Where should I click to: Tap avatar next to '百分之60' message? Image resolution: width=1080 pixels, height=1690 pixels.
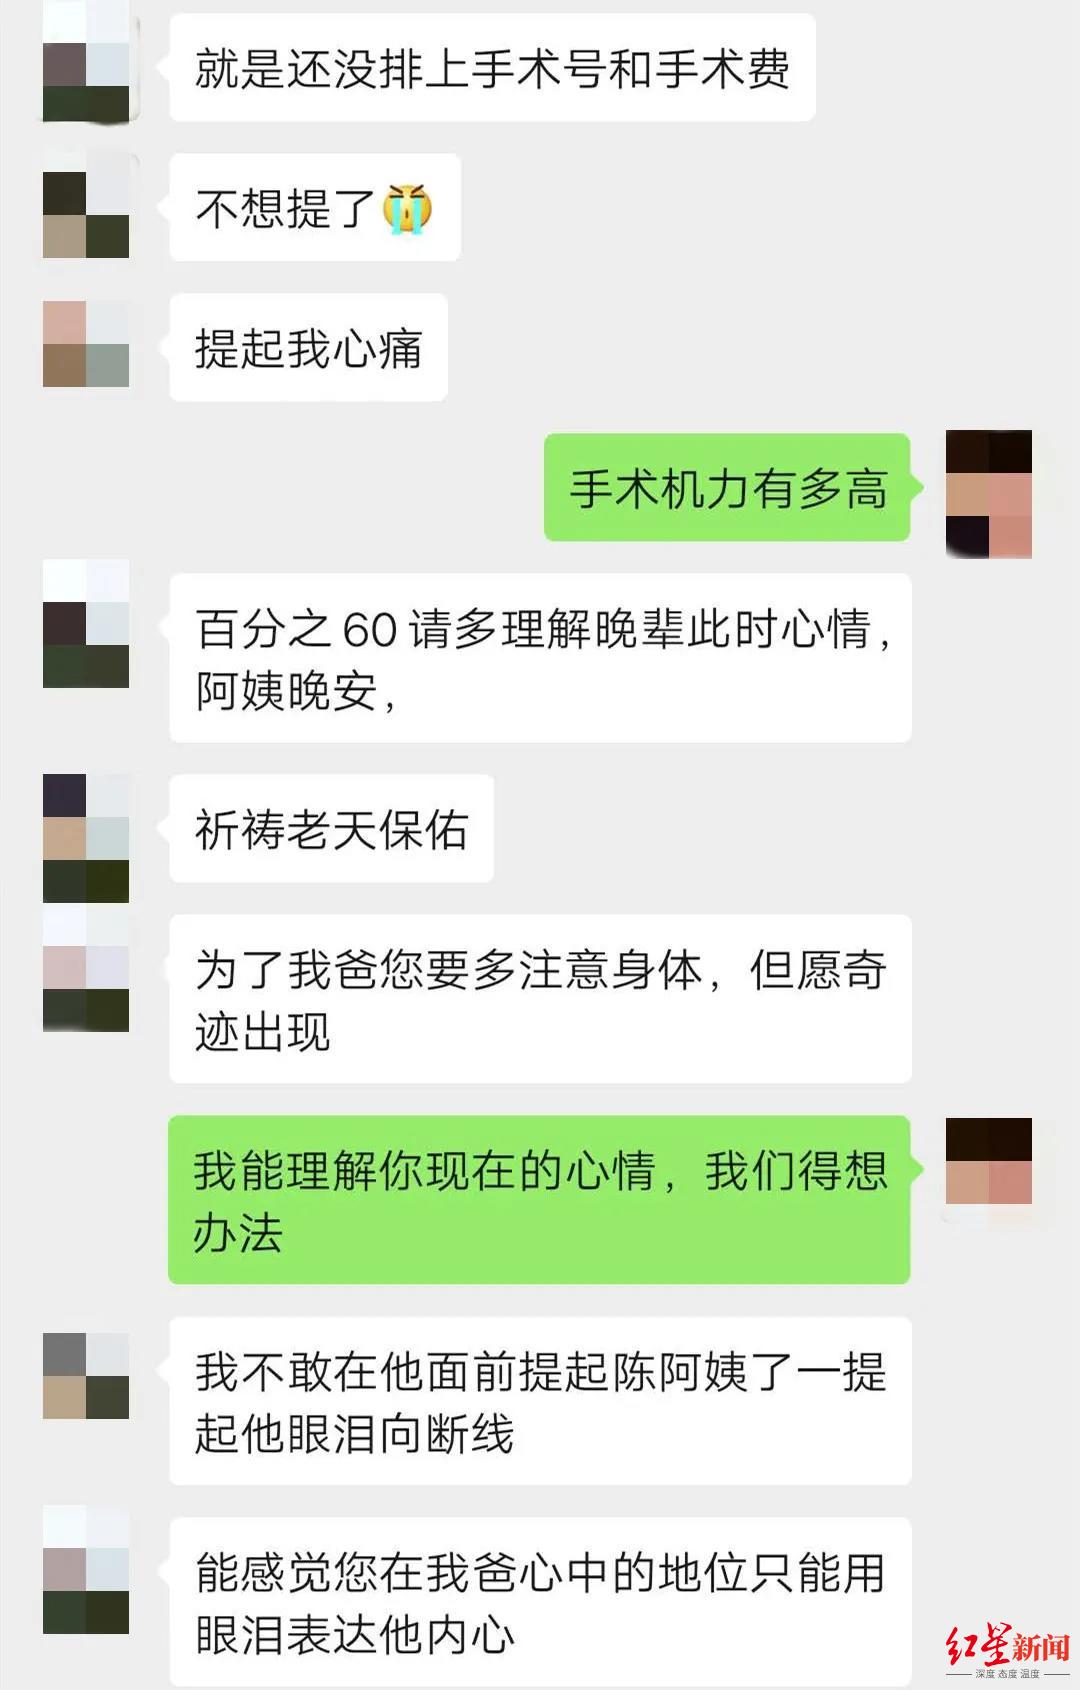click(x=86, y=624)
